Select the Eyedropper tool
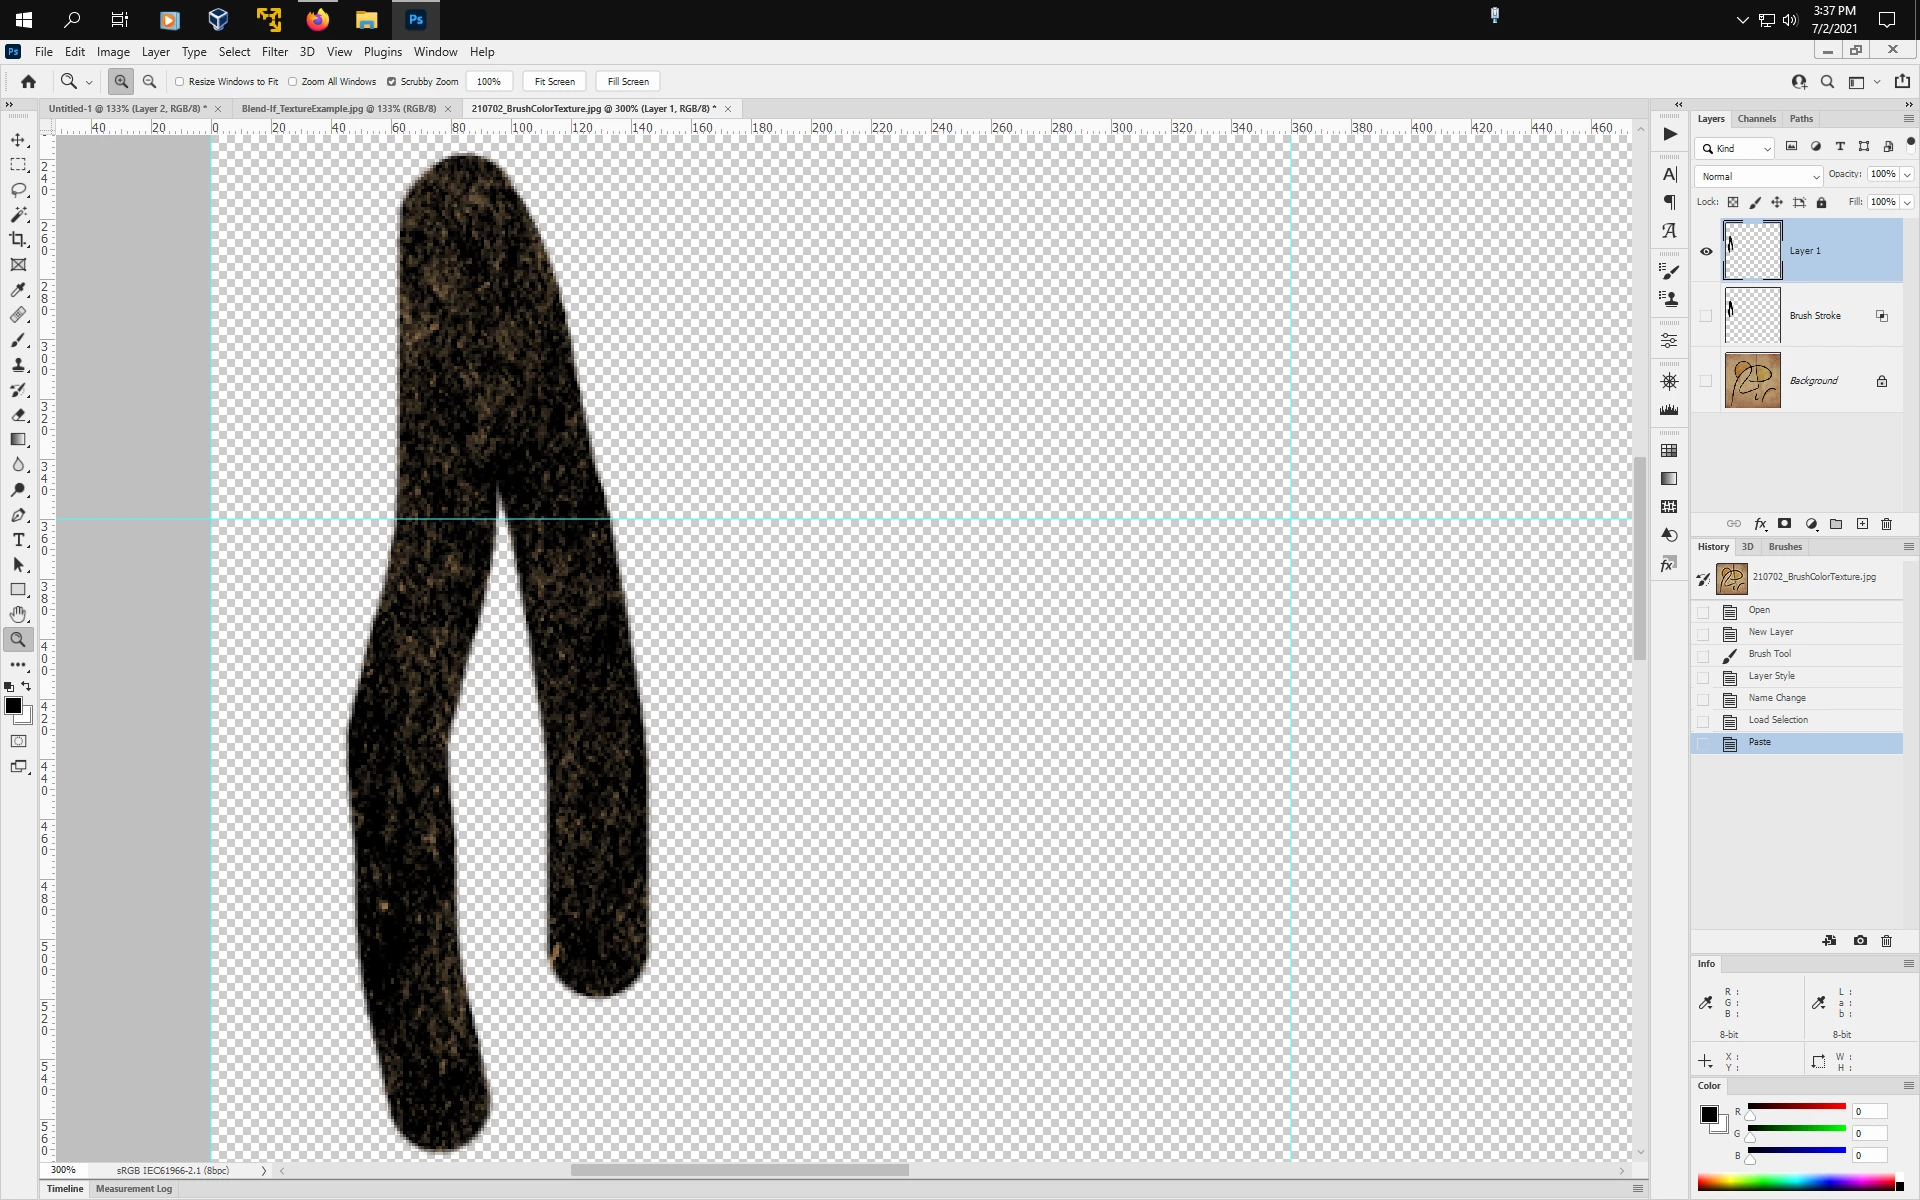This screenshot has width=1920, height=1200. pyautogui.click(x=18, y=290)
